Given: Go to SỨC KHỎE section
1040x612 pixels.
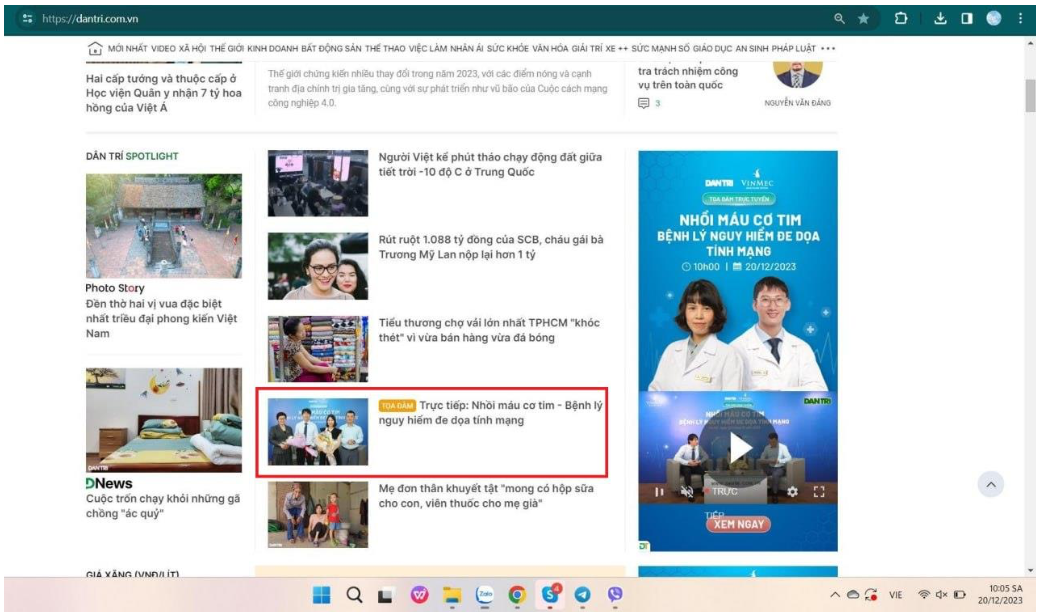Looking at the screenshot, I should pyautogui.click(x=507, y=48).
